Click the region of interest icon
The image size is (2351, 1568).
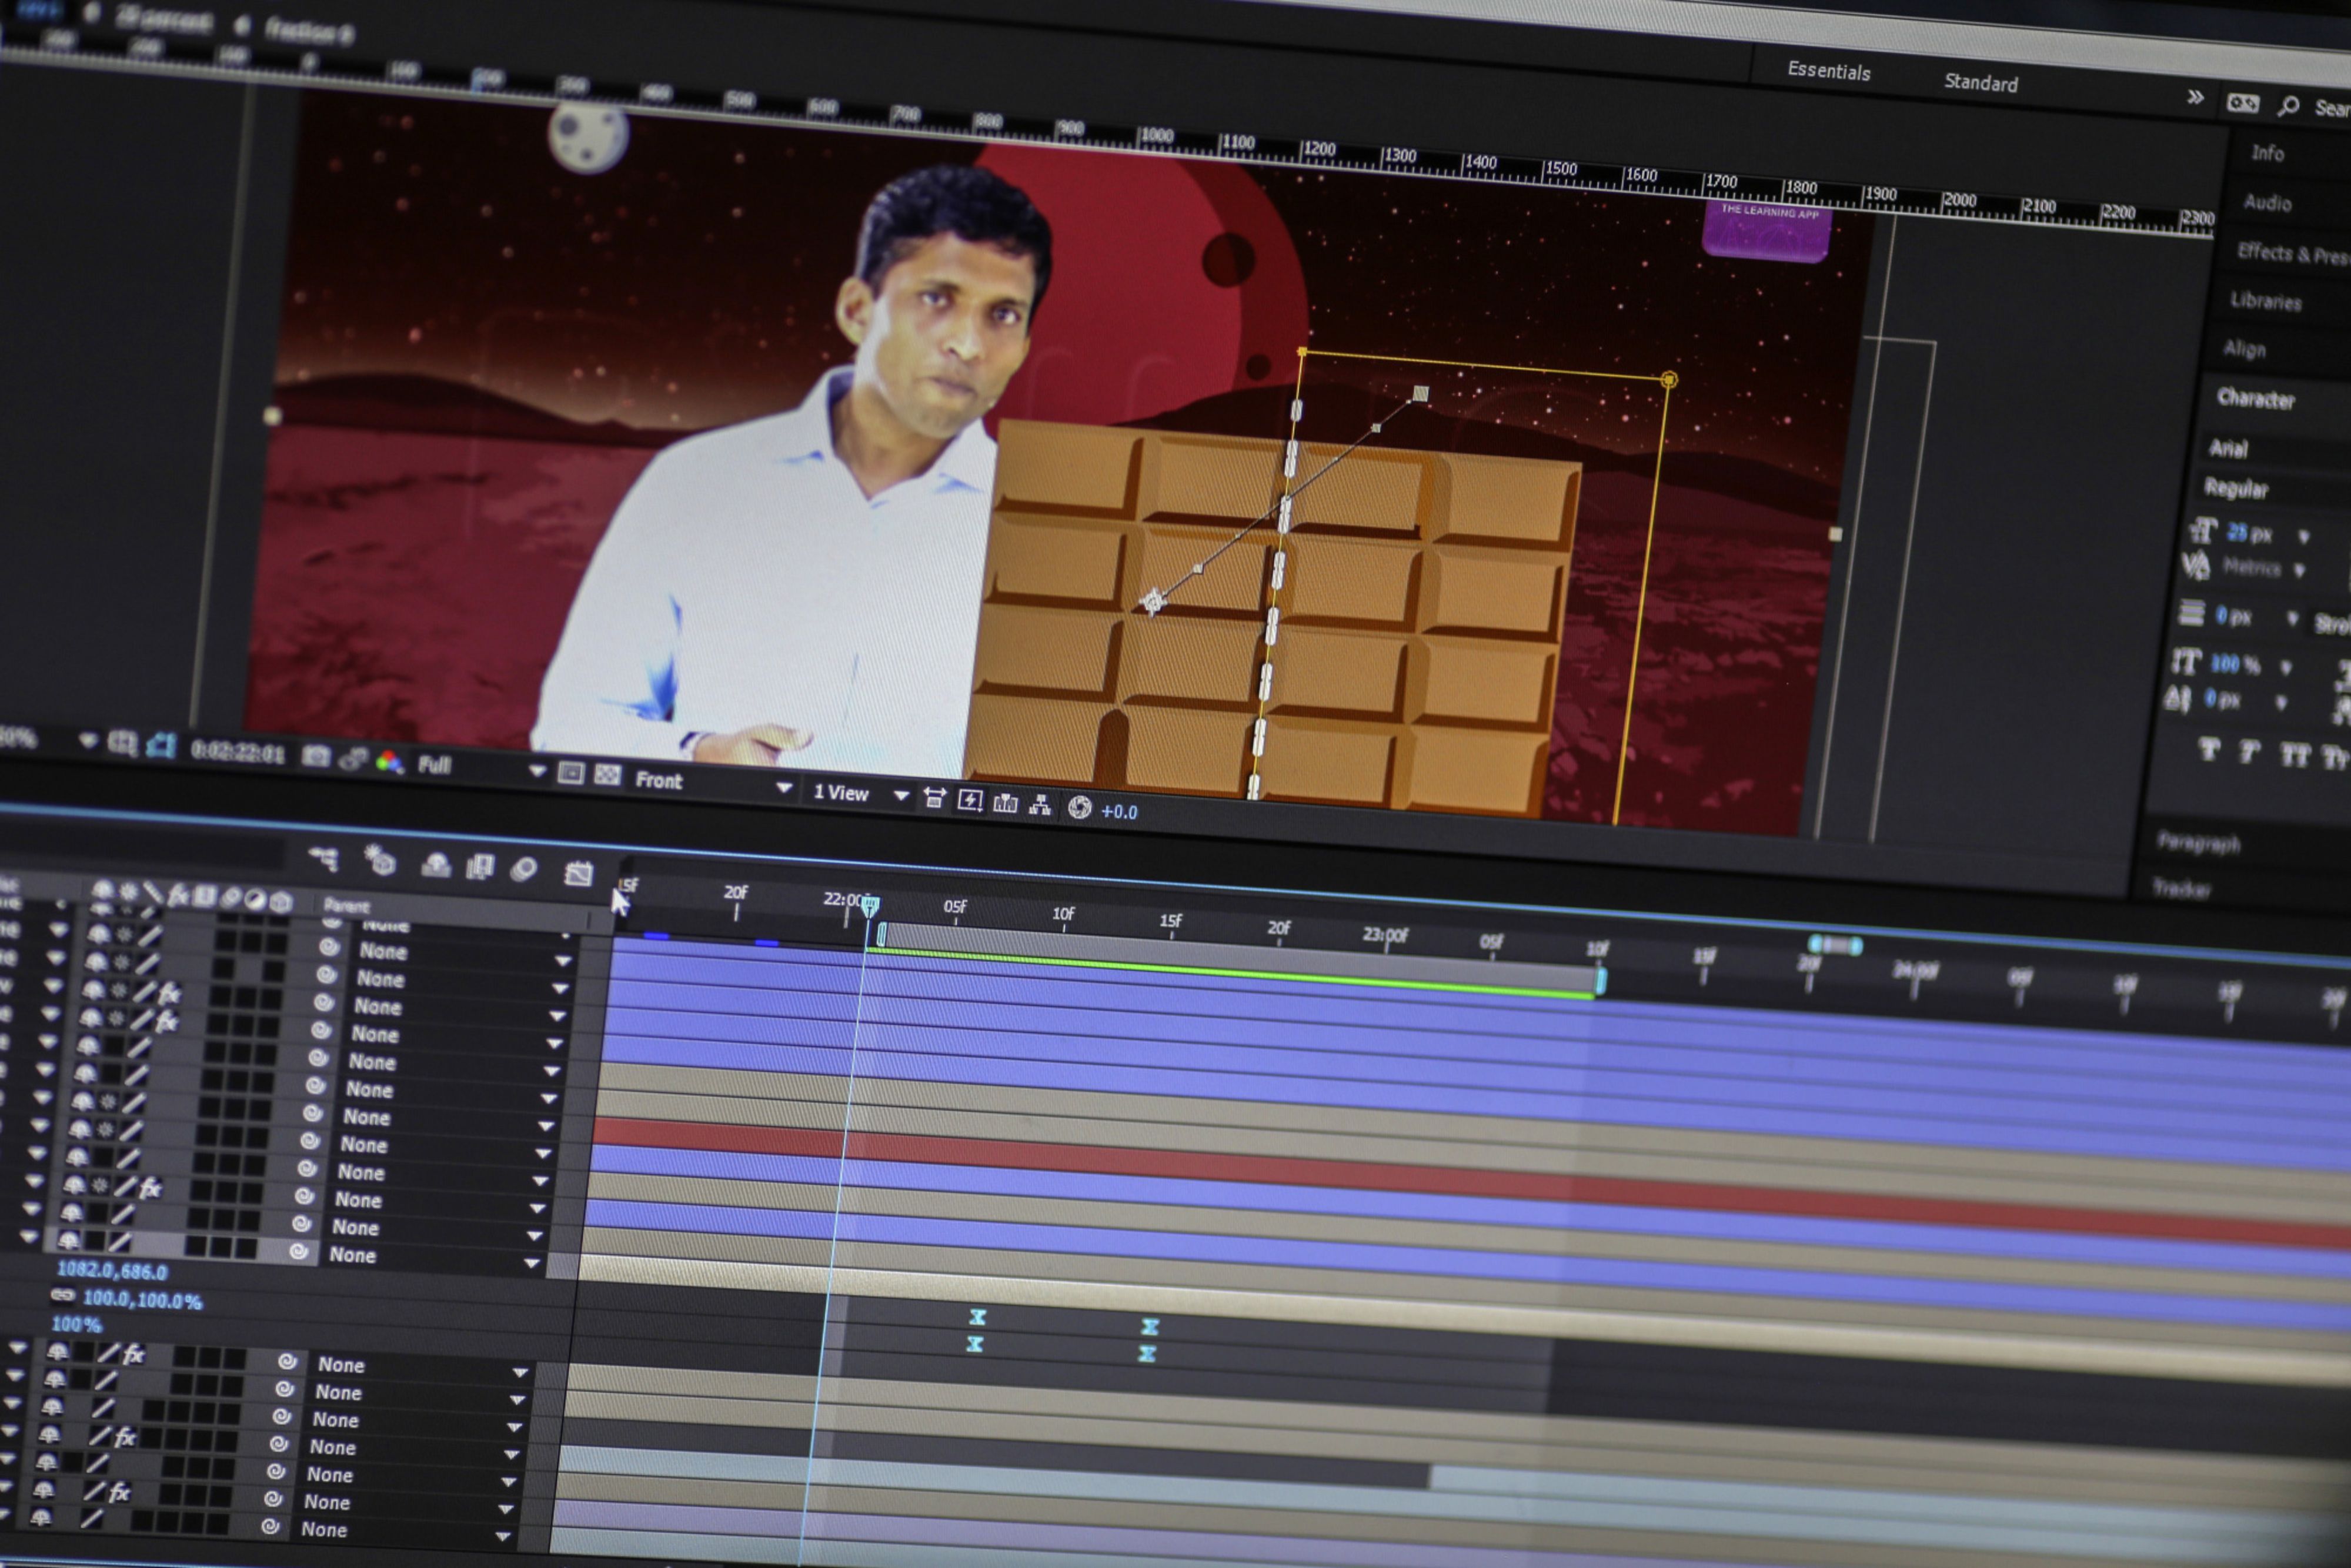click(571, 773)
